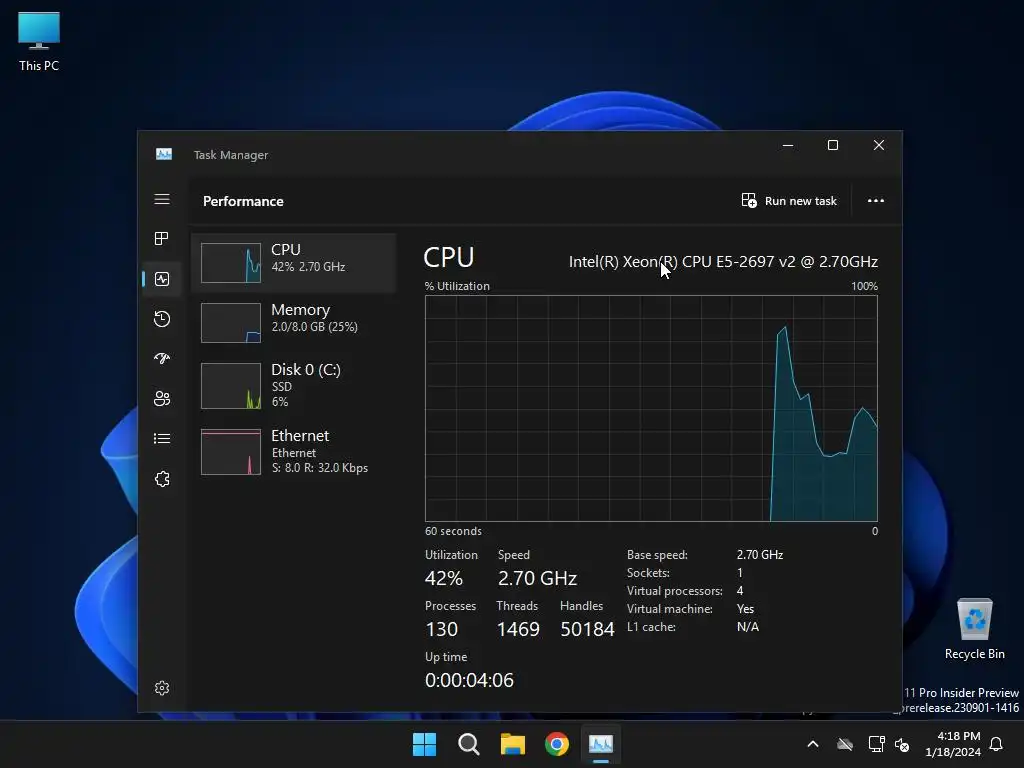
Task: Open This PC desktop icon
Action: click(x=39, y=42)
